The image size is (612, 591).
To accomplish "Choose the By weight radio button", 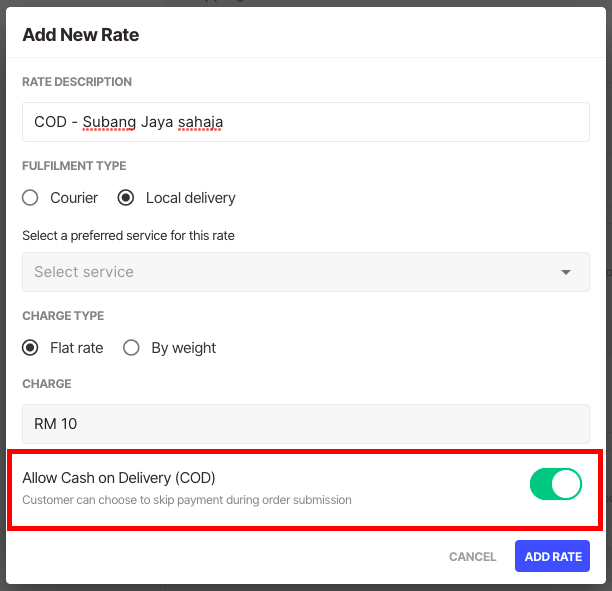I will pos(131,348).
